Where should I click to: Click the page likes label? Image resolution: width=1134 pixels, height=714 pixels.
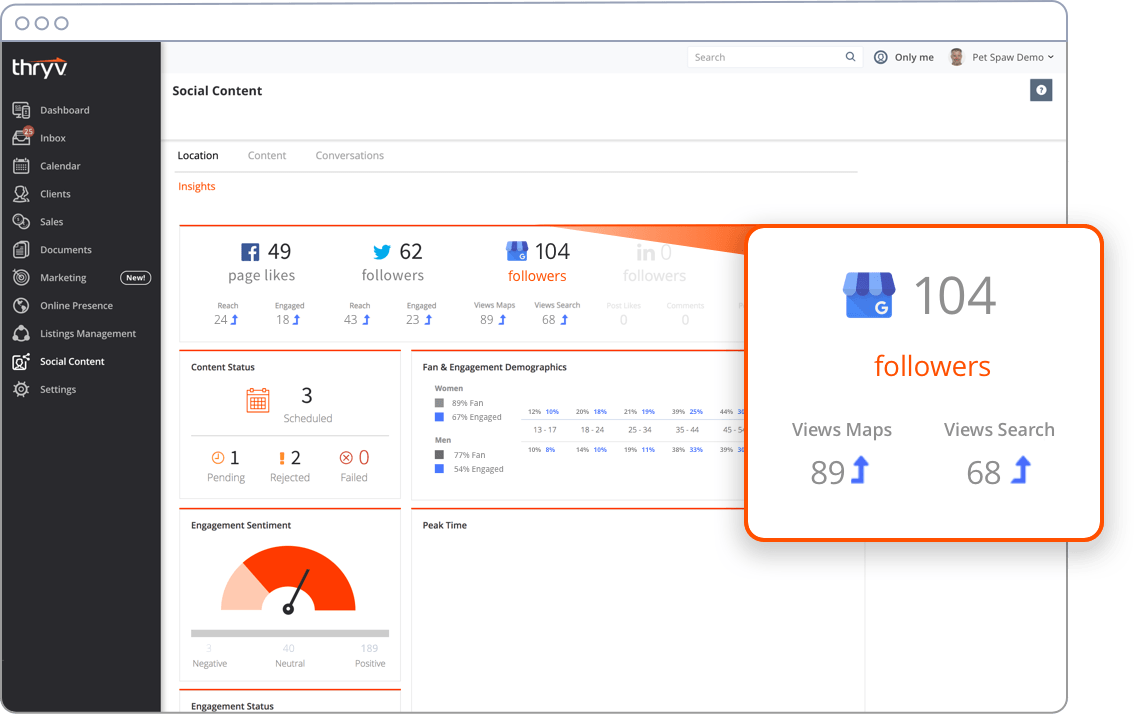[x=262, y=276]
